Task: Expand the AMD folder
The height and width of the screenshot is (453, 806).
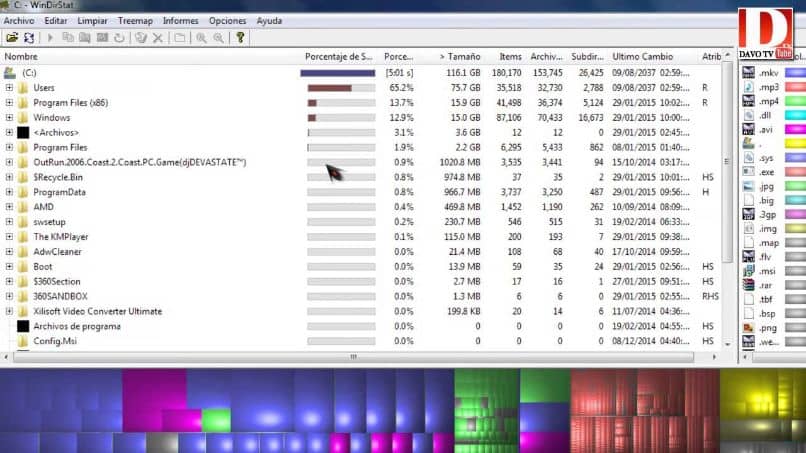Action: [9, 207]
